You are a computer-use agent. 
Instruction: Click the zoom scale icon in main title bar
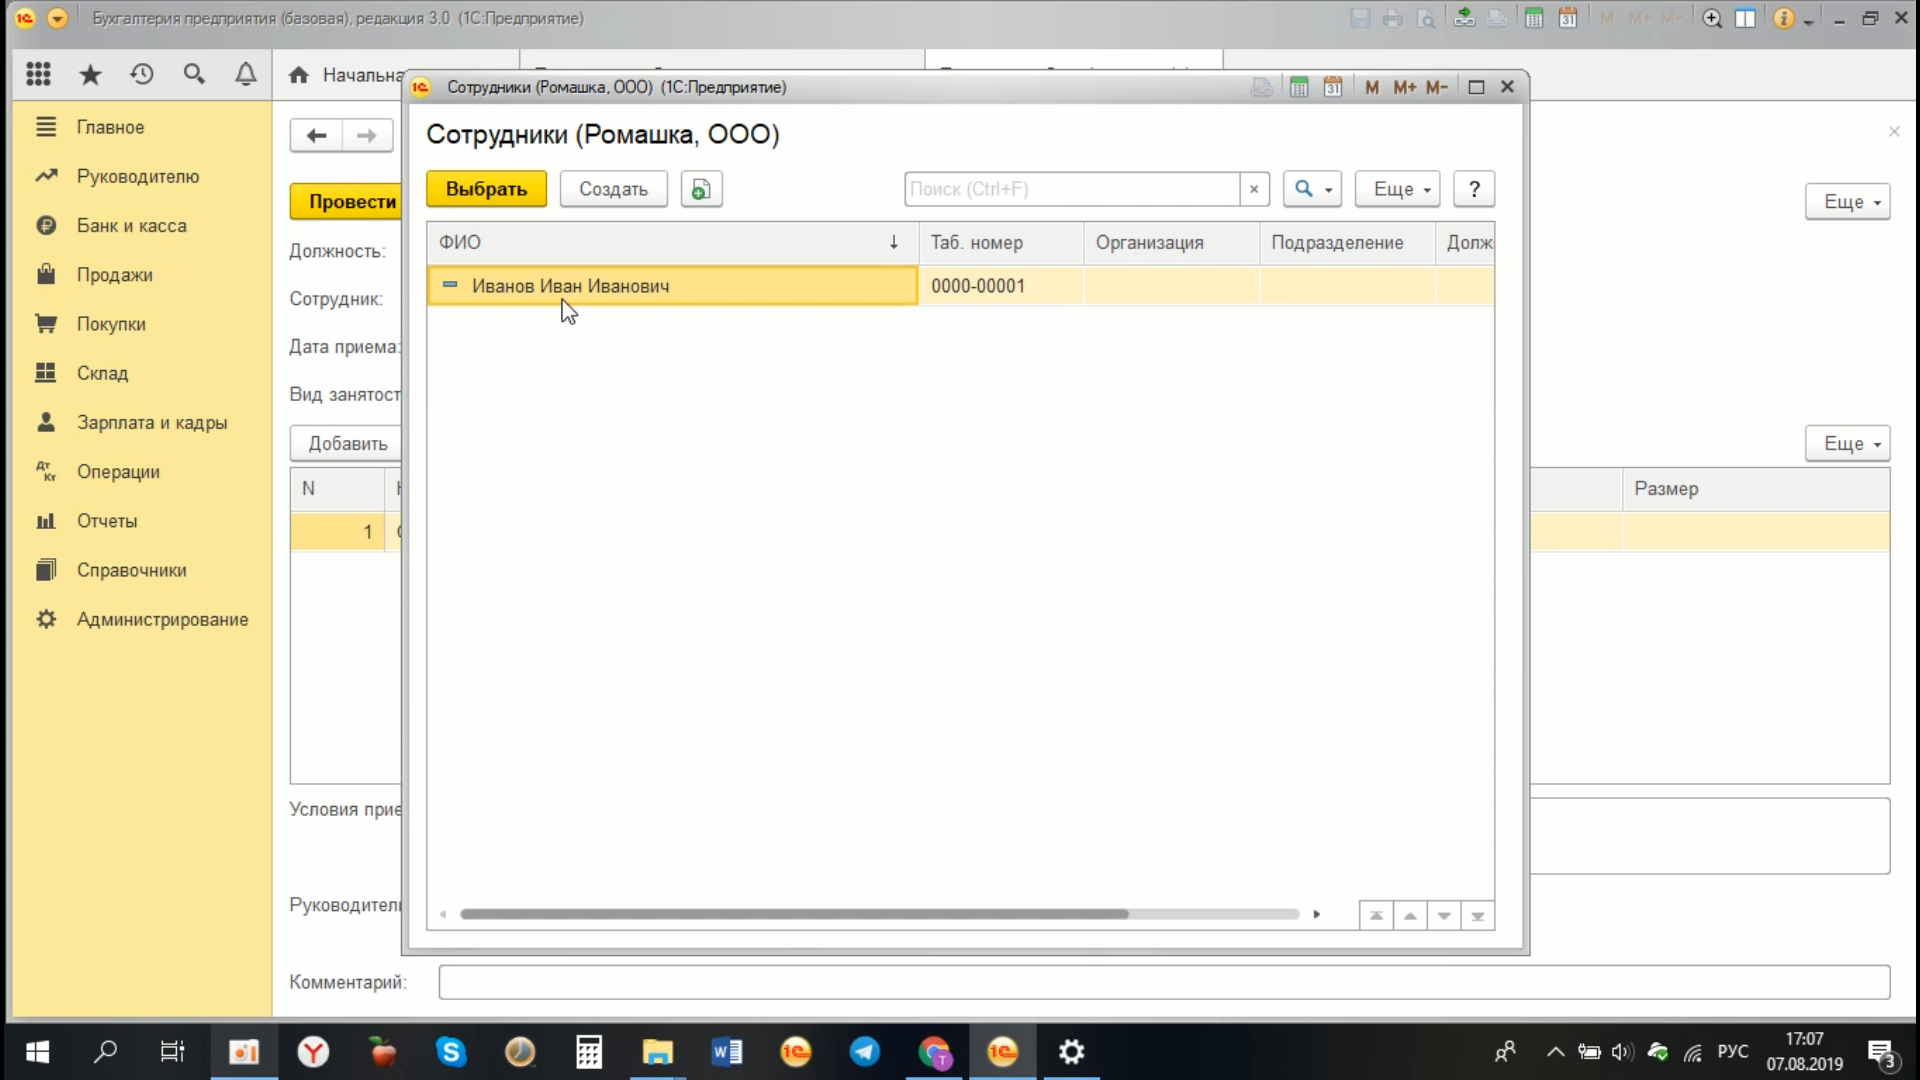pos(1712,18)
